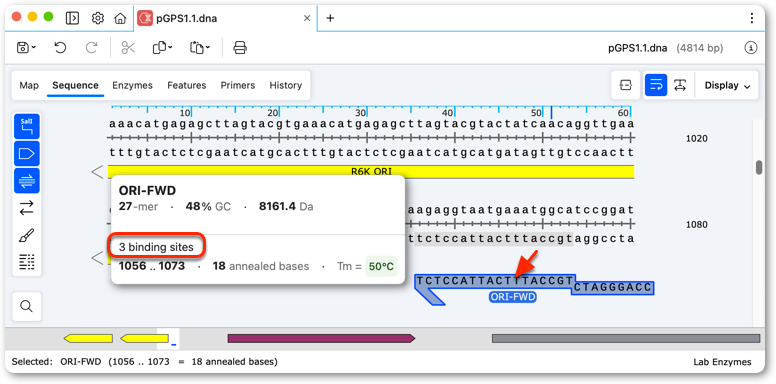Select the paintbrush color tool
This screenshot has width=776, height=384.
(x=26, y=235)
